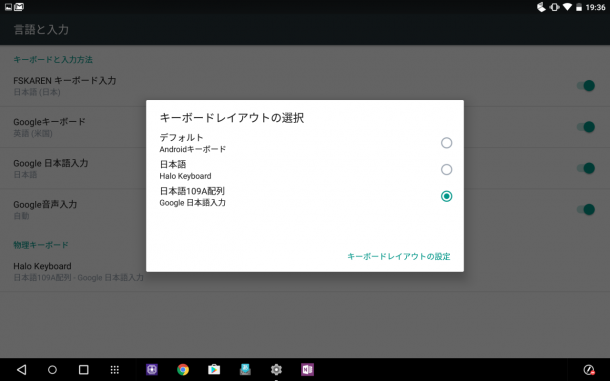Toggle Google 日本語入力 switch
Screen dimensions: 610x381
(585, 168)
